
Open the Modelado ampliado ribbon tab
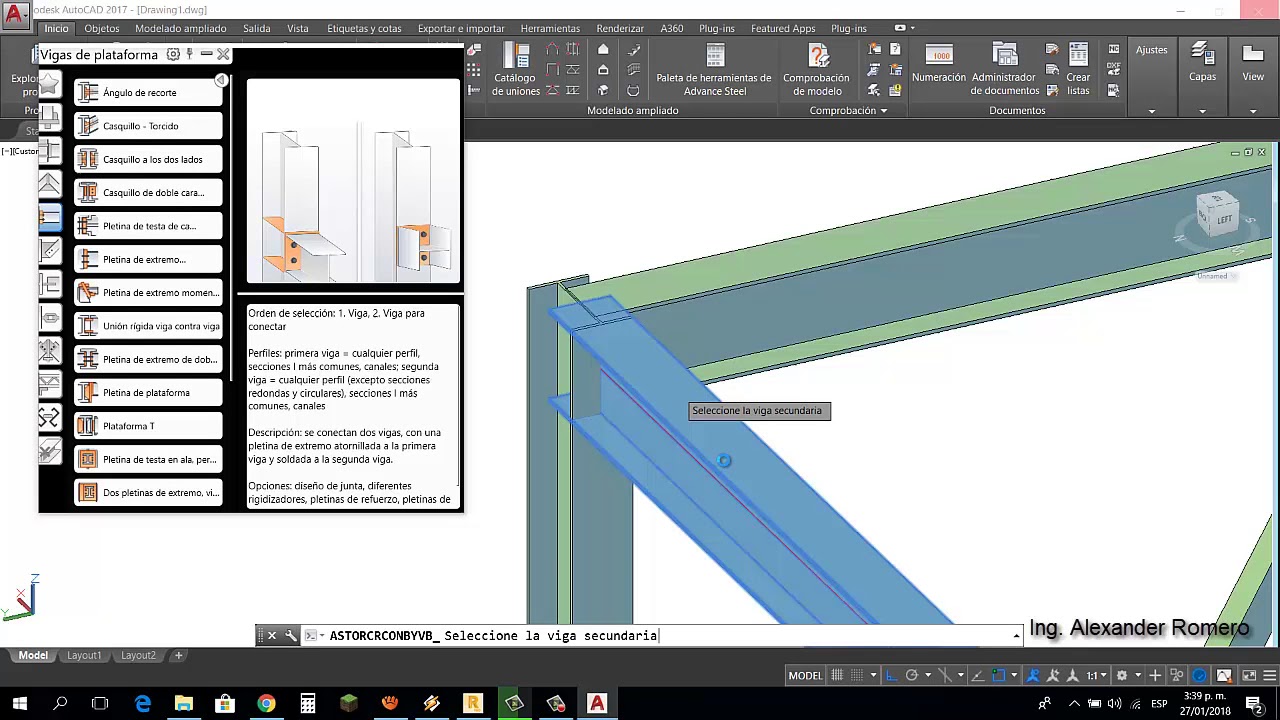click(x=181, y=28)
